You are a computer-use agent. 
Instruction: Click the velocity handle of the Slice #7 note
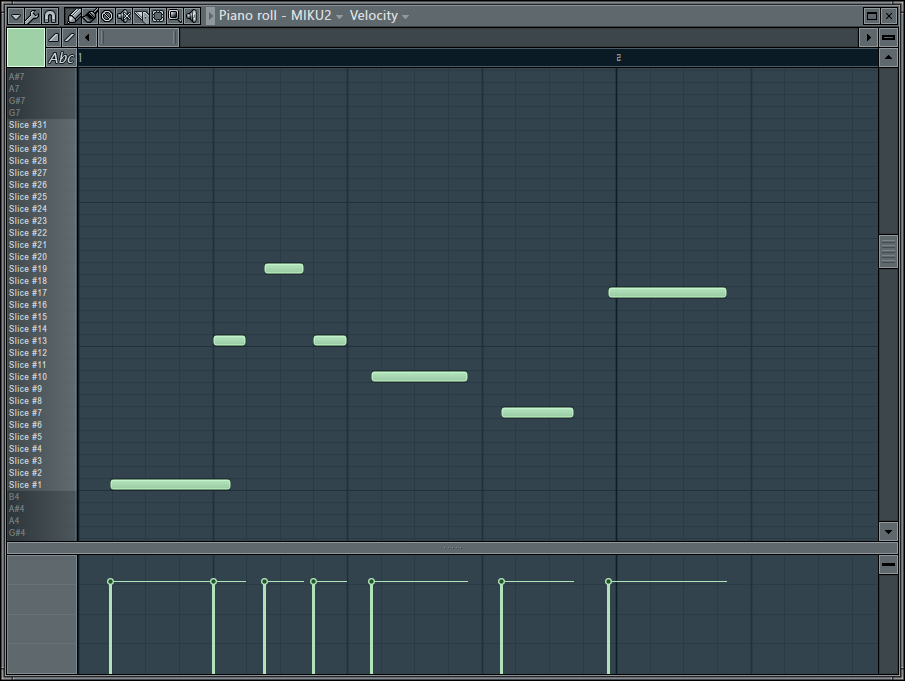pyautogui.click(x=502, y=582)
